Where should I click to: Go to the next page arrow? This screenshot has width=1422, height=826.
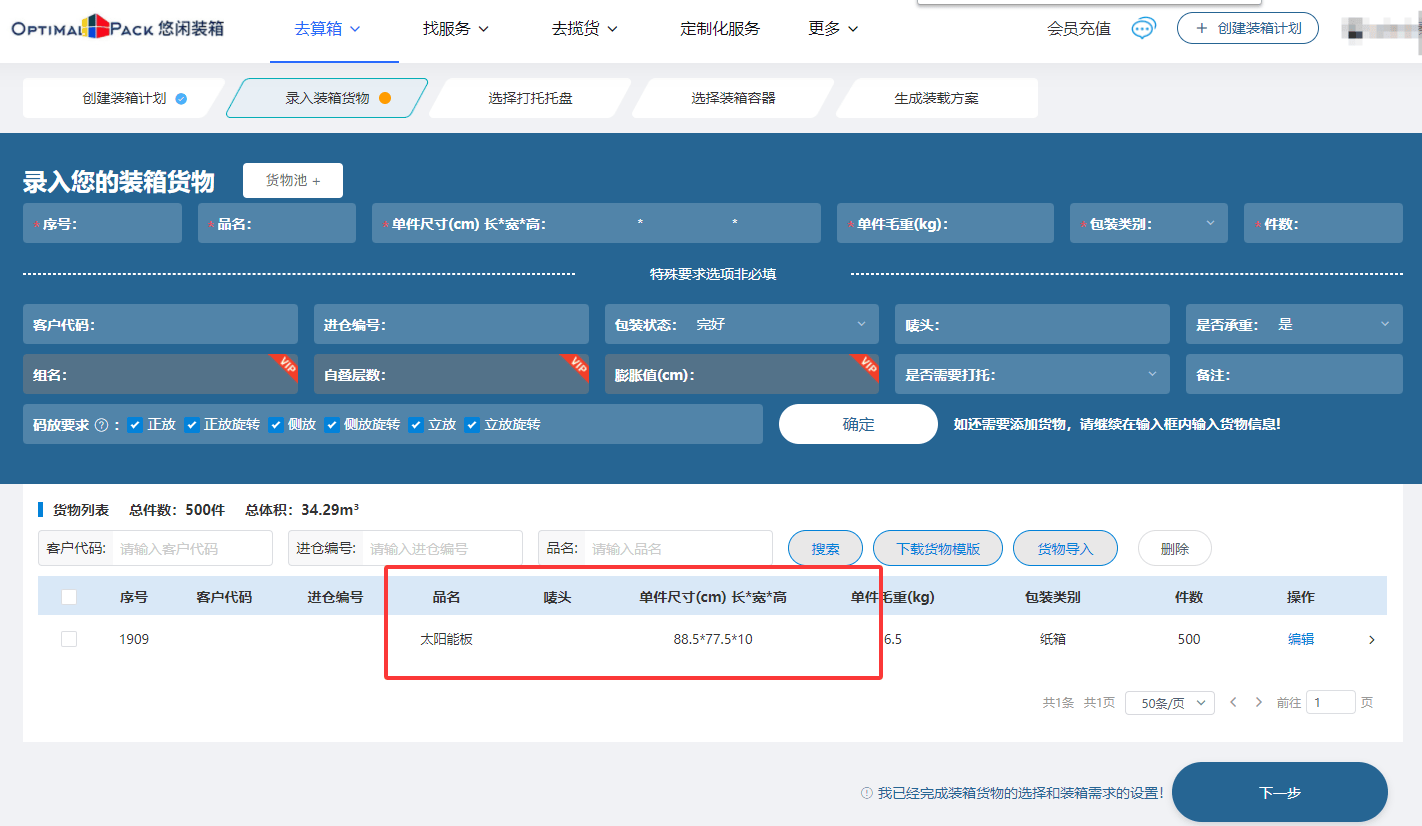pos(1259,703)
